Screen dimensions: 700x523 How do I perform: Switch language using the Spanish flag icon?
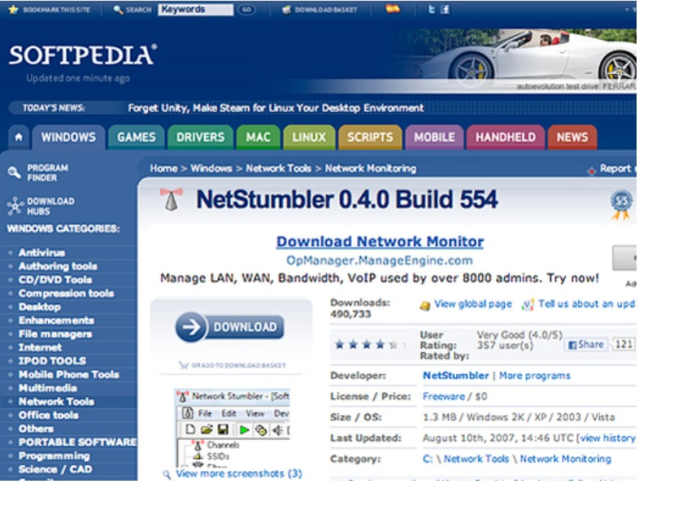coord(393,8)
